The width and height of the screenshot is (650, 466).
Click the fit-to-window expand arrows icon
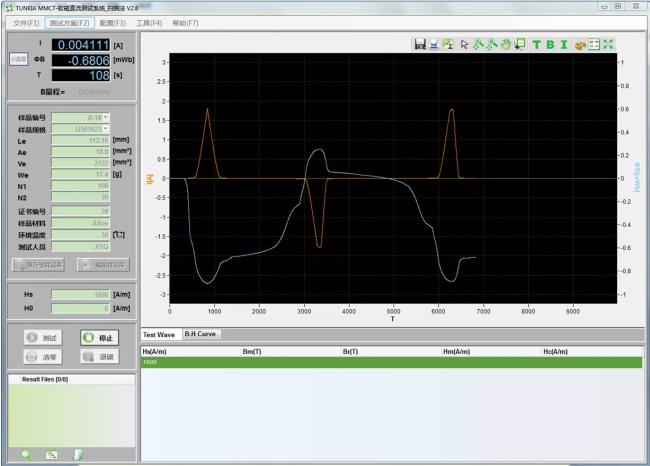point(608,44)
